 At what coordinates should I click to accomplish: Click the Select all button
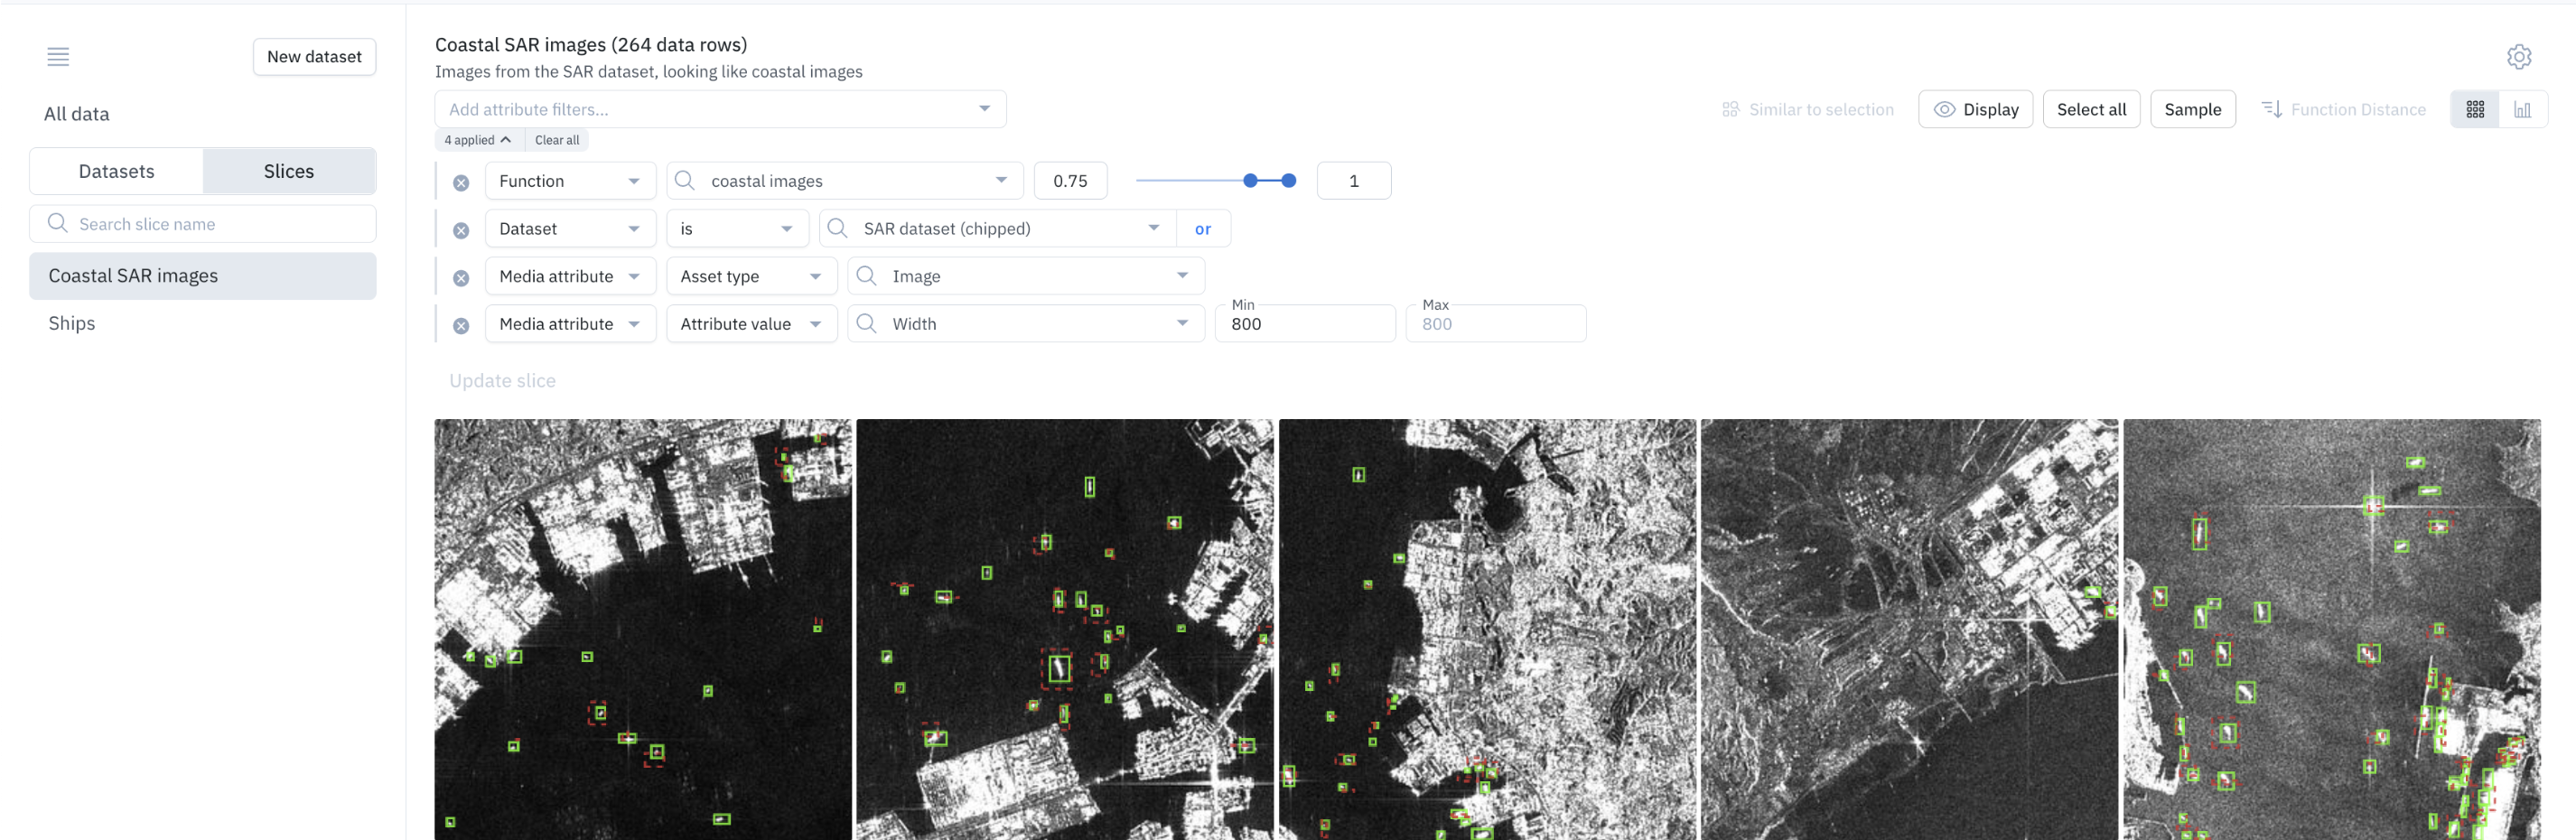click(2091, 109)
